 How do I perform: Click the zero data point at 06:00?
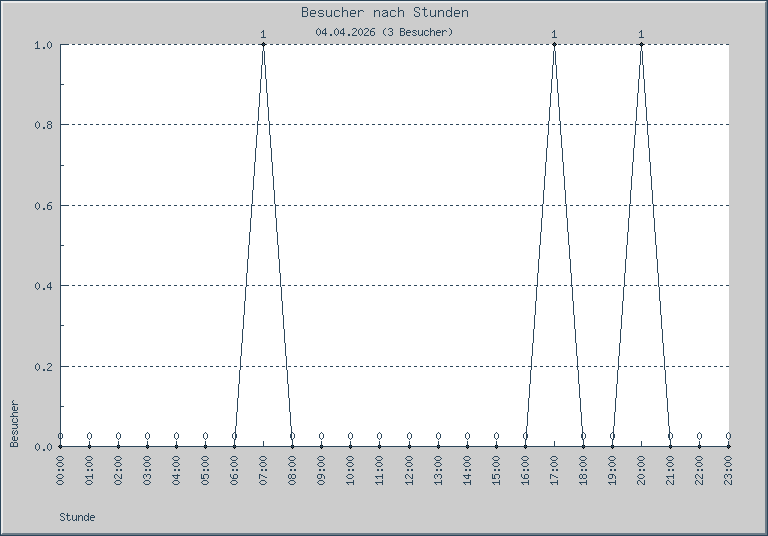[x=234, y=446]
